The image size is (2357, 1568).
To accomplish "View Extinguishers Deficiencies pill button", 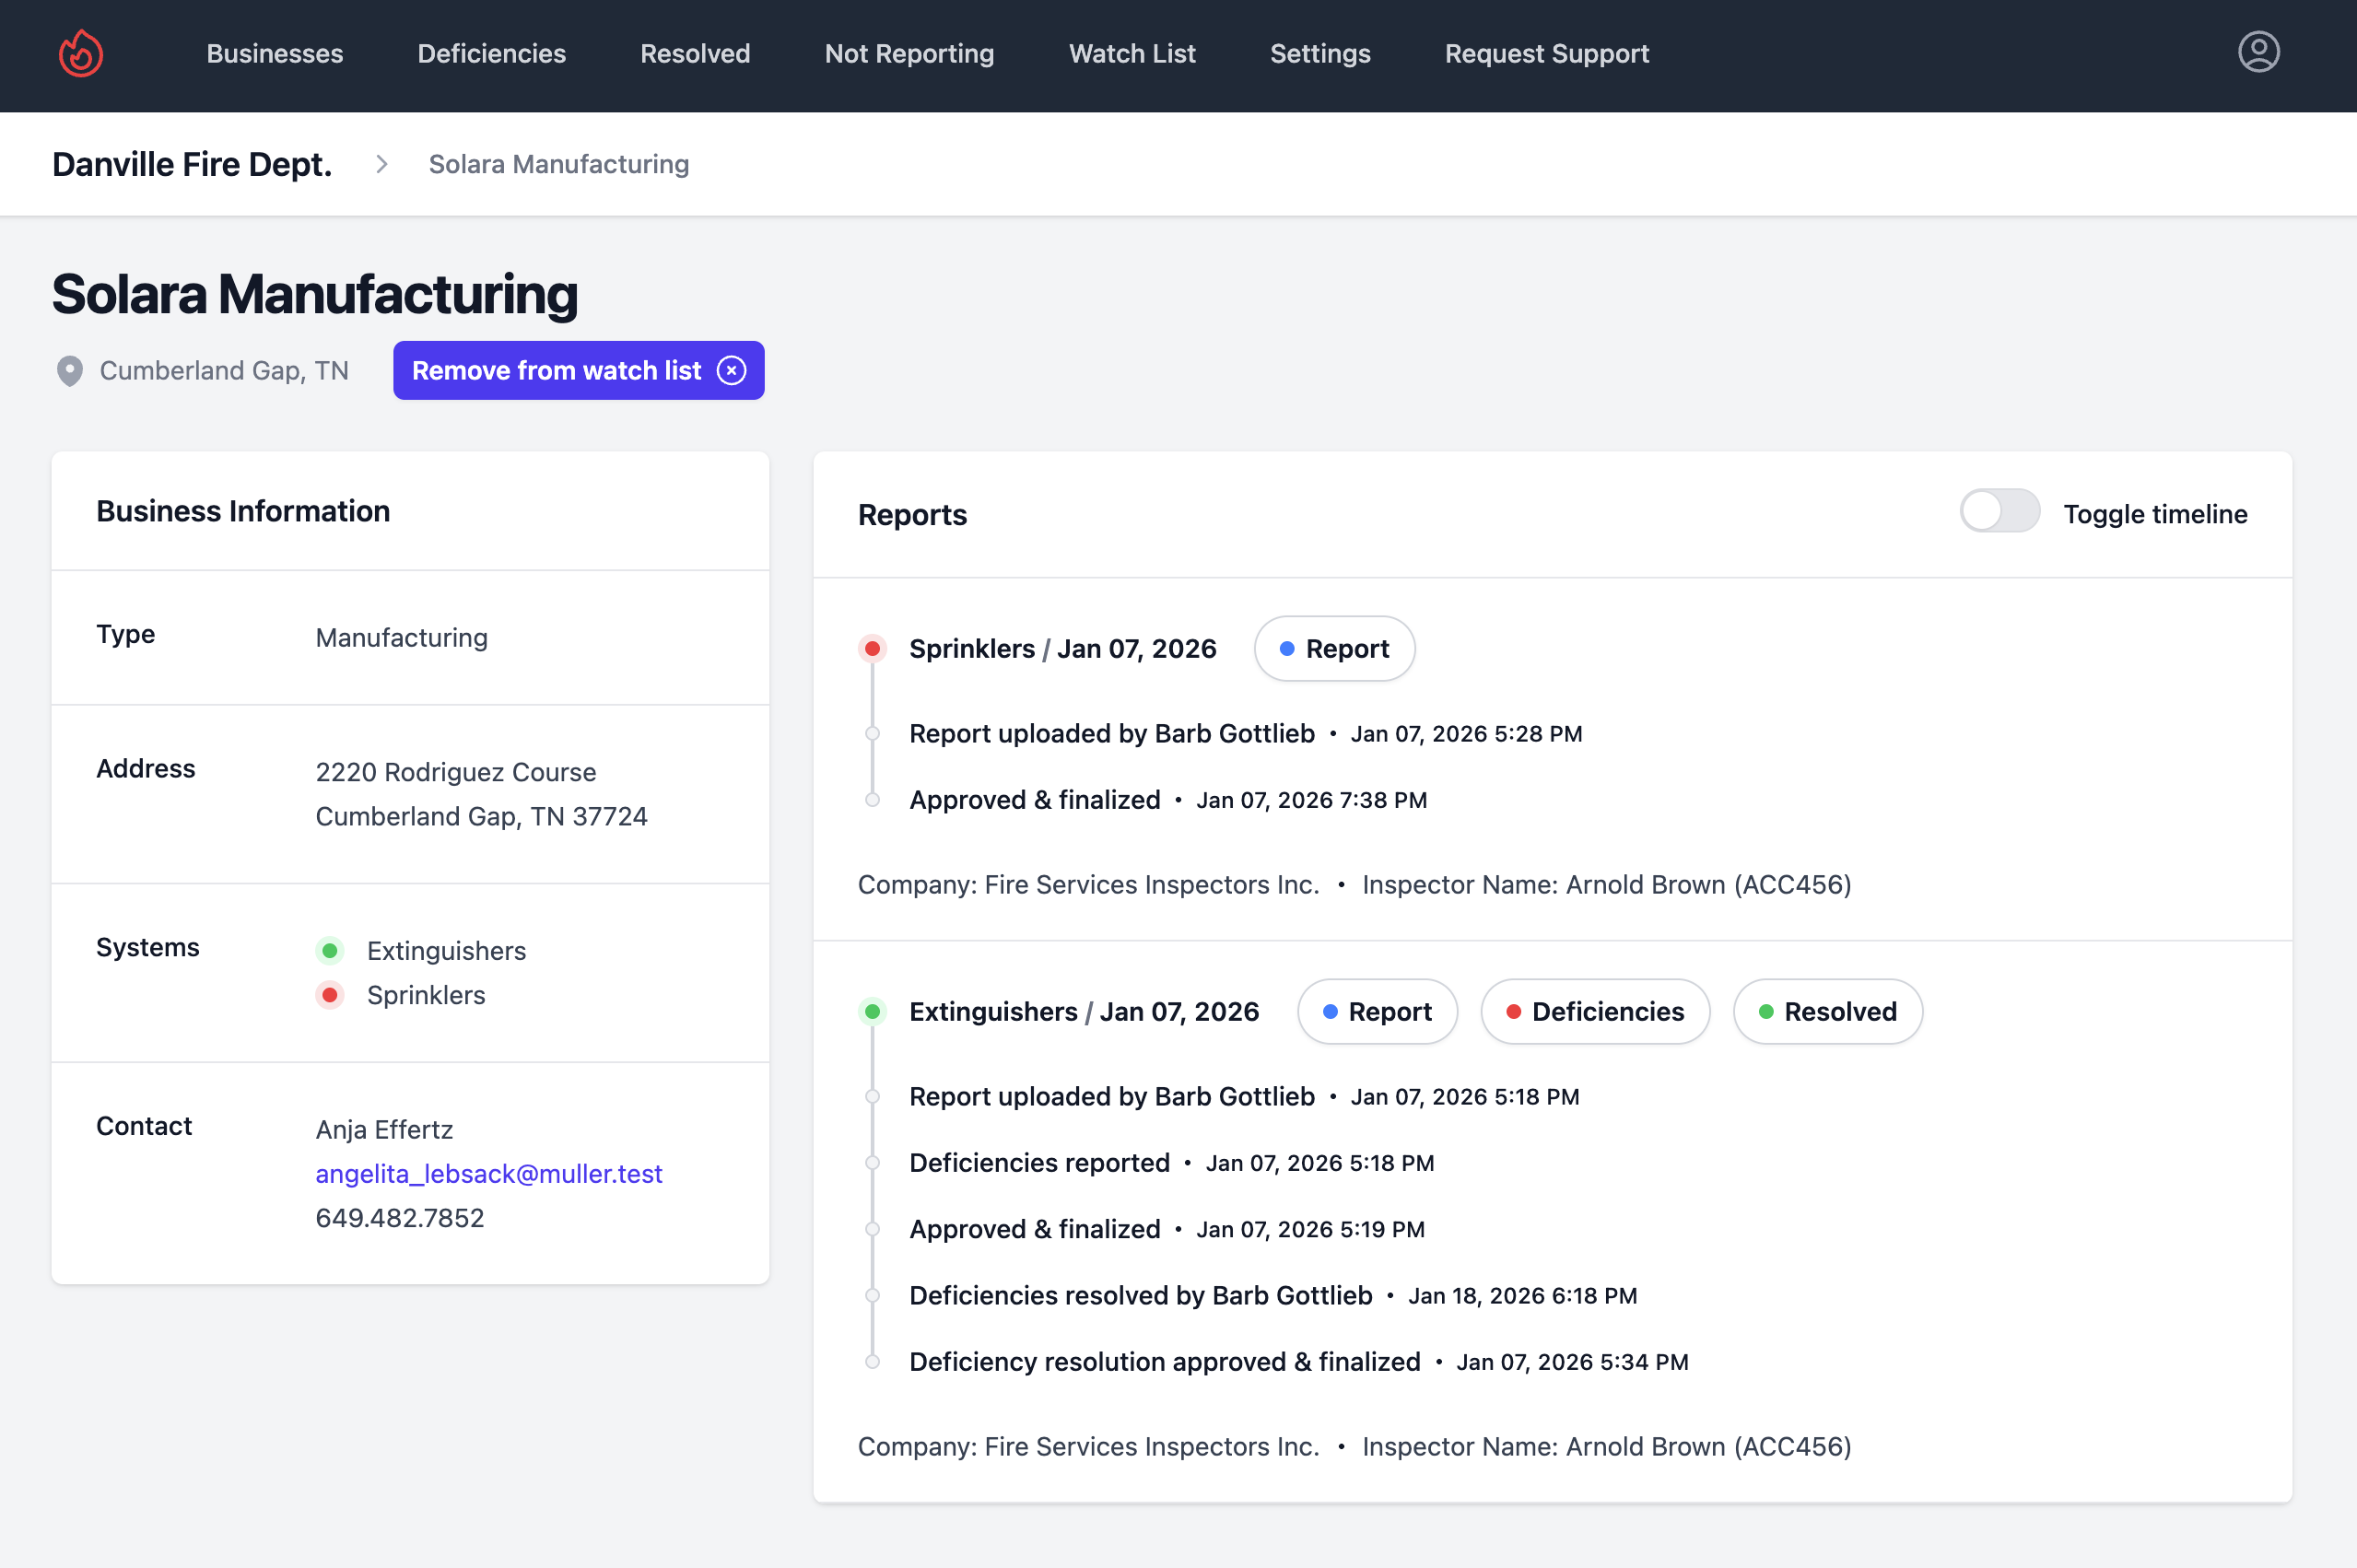I will [x=1594, y=1012].
